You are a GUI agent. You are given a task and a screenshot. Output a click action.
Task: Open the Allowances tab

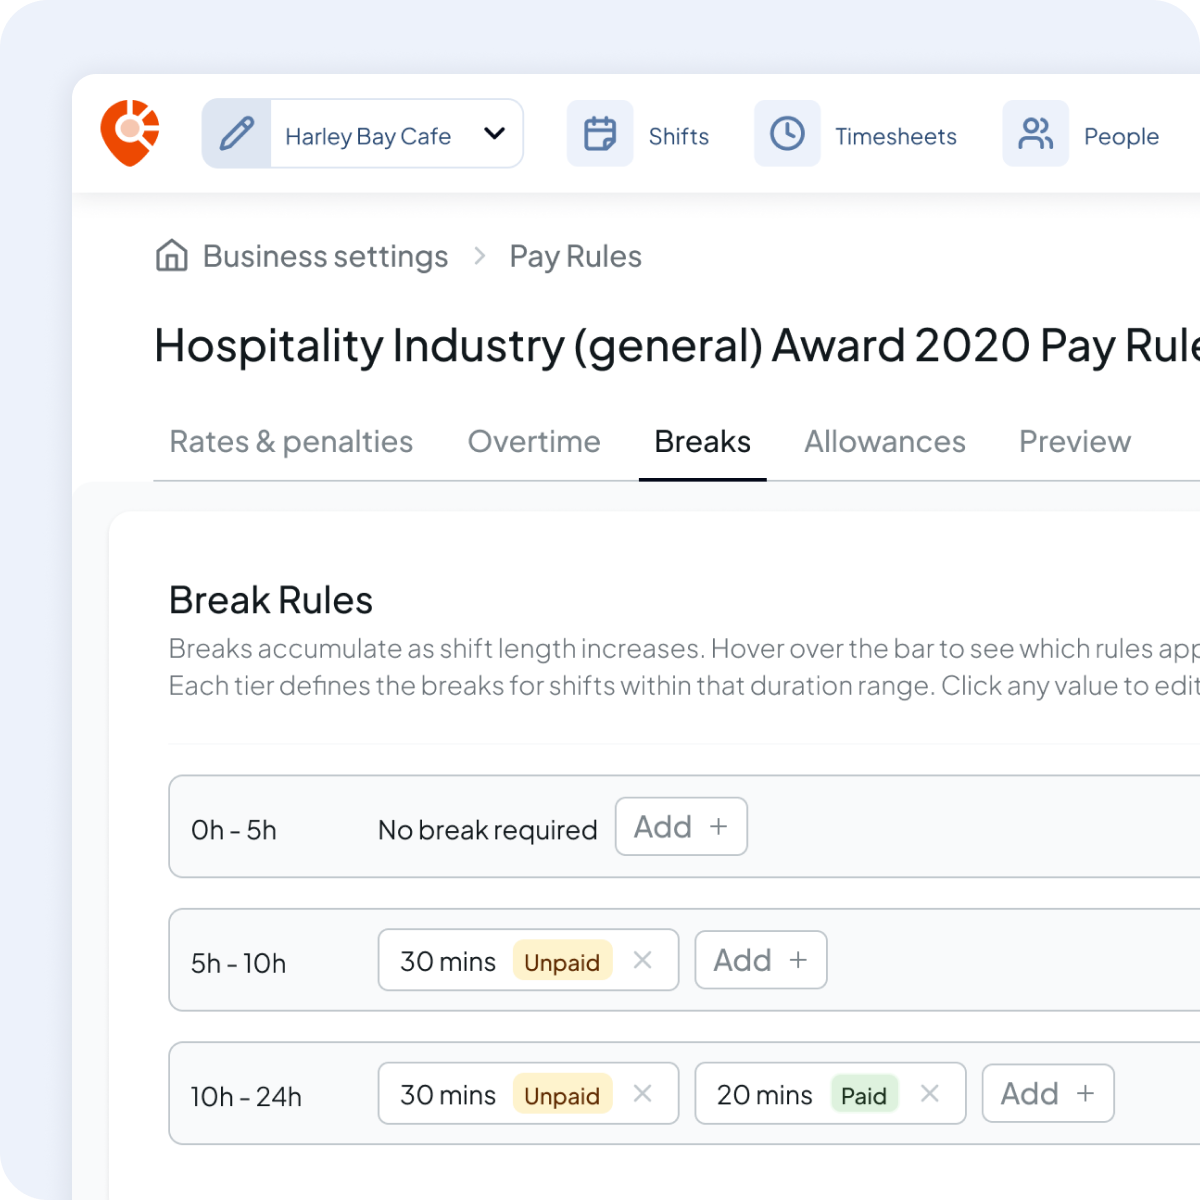[x=884, y=441]
